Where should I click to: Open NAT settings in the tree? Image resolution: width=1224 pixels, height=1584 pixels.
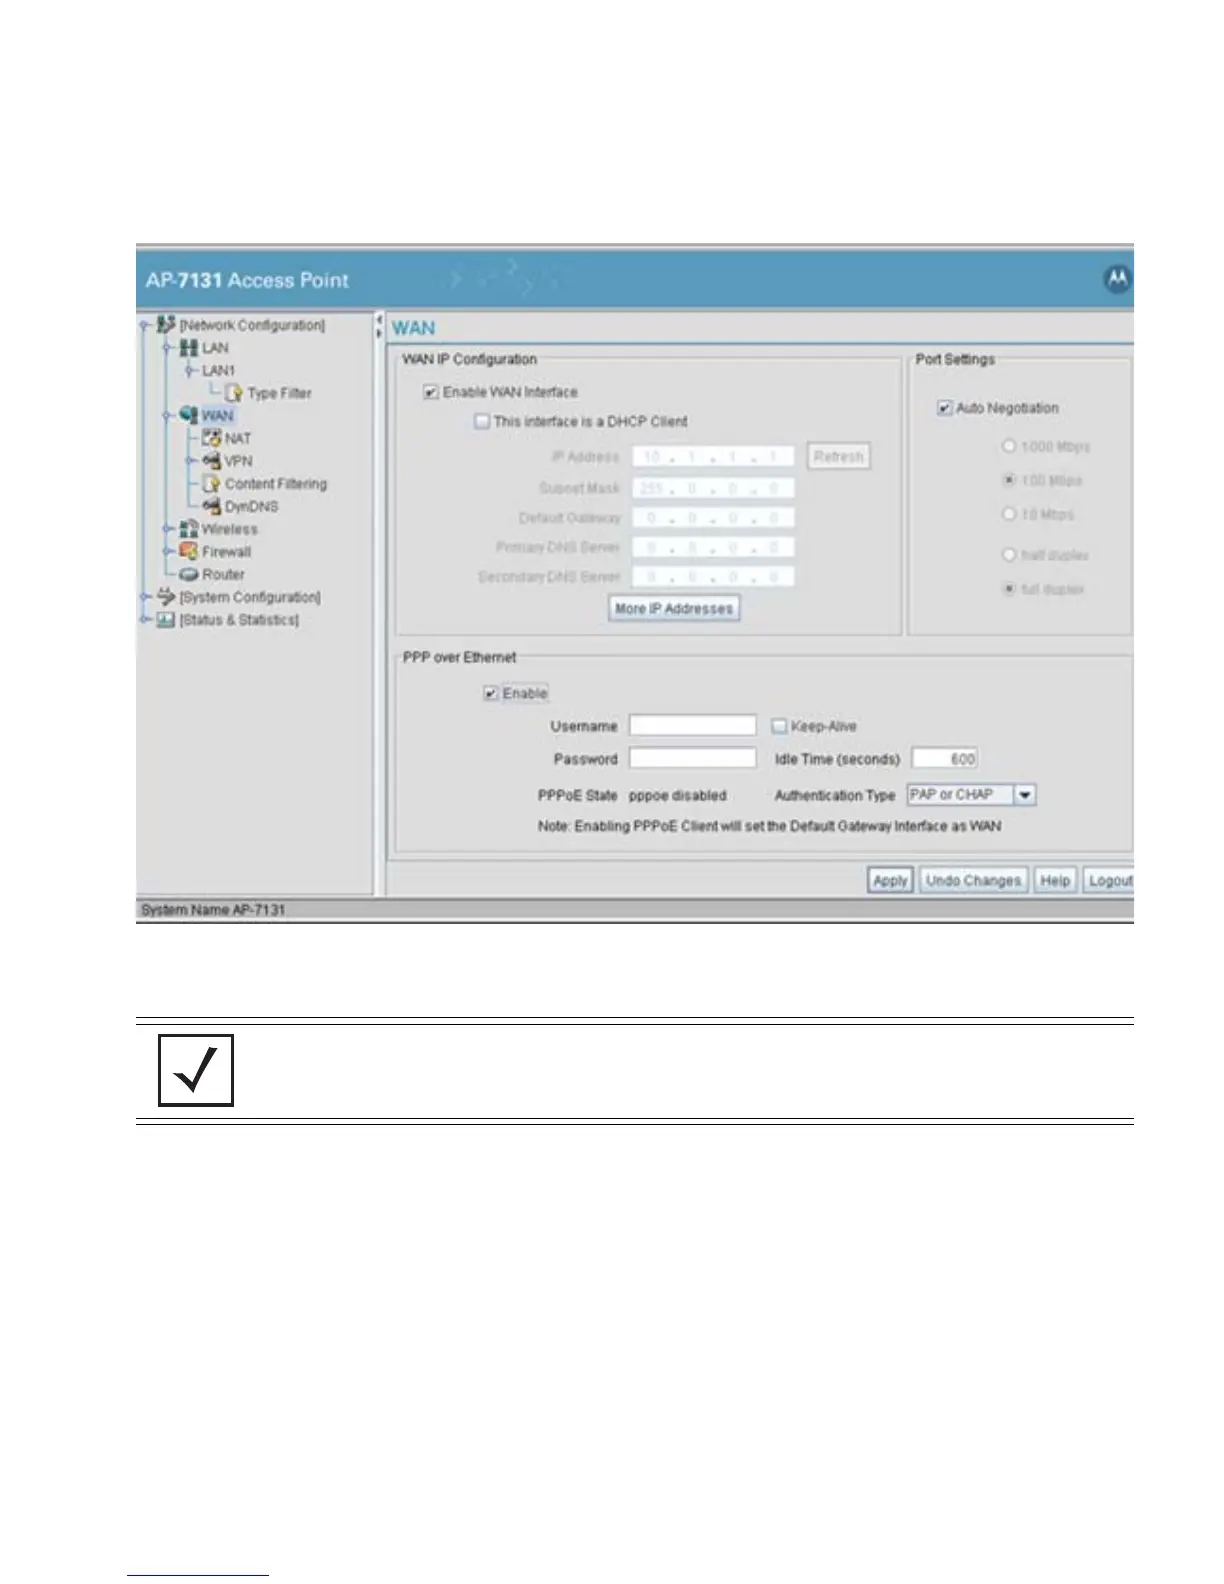[238, 438]
